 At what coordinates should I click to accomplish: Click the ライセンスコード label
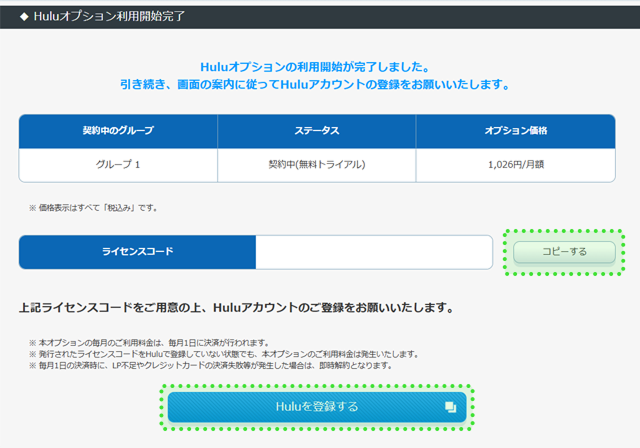coord(138,252)
